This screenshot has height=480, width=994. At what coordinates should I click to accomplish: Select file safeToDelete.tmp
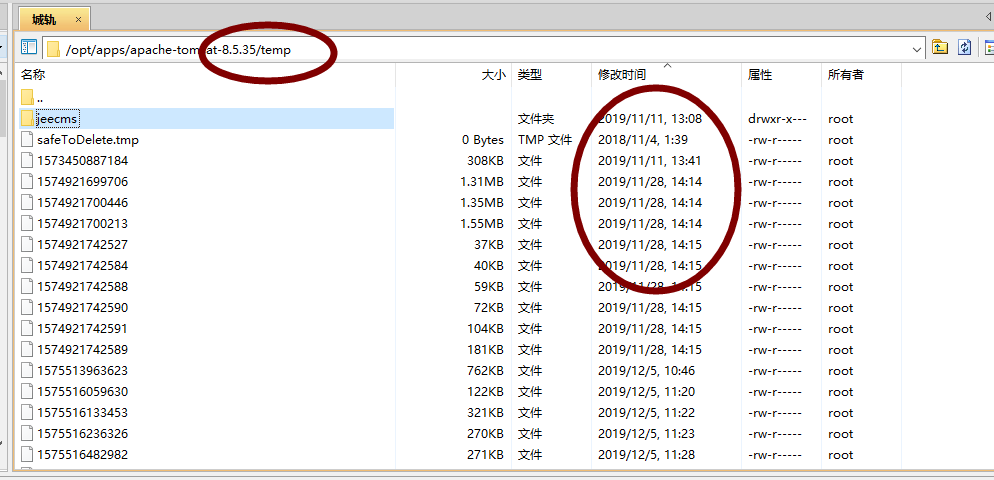pos(87,140)
